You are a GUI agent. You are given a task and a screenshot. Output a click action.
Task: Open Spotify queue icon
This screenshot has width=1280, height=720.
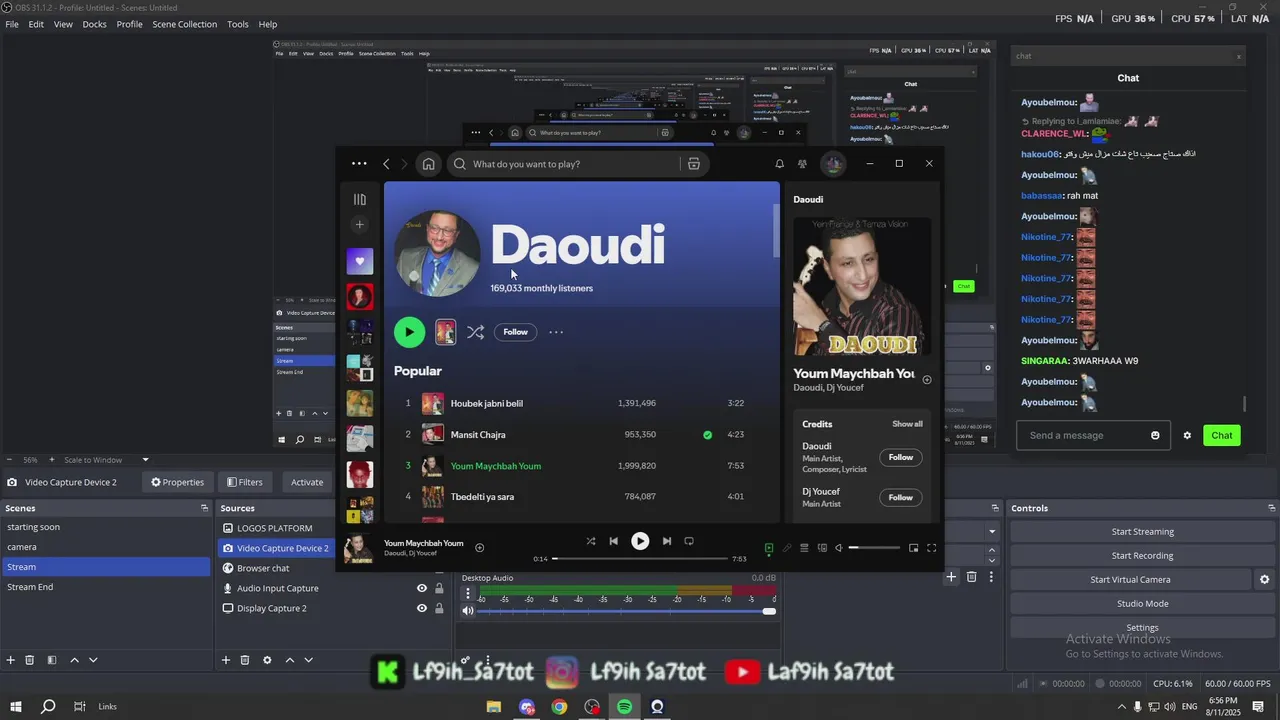click(804, 548)
